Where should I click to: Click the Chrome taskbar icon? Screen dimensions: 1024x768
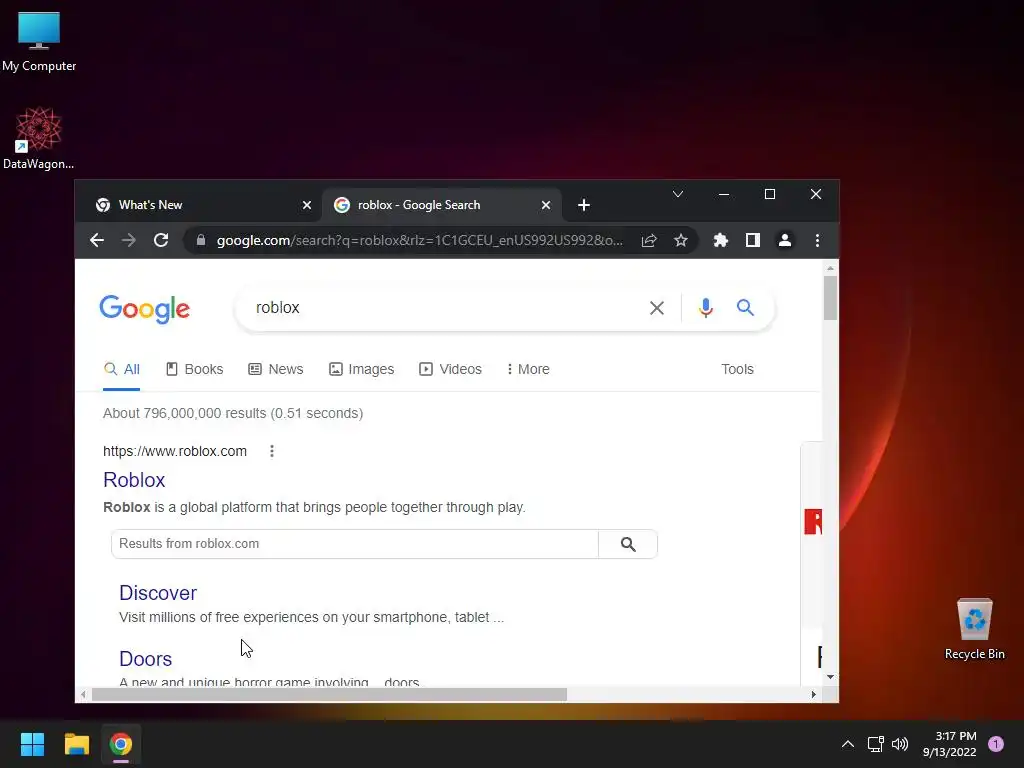pyautogui.click(x=121, y=744)
